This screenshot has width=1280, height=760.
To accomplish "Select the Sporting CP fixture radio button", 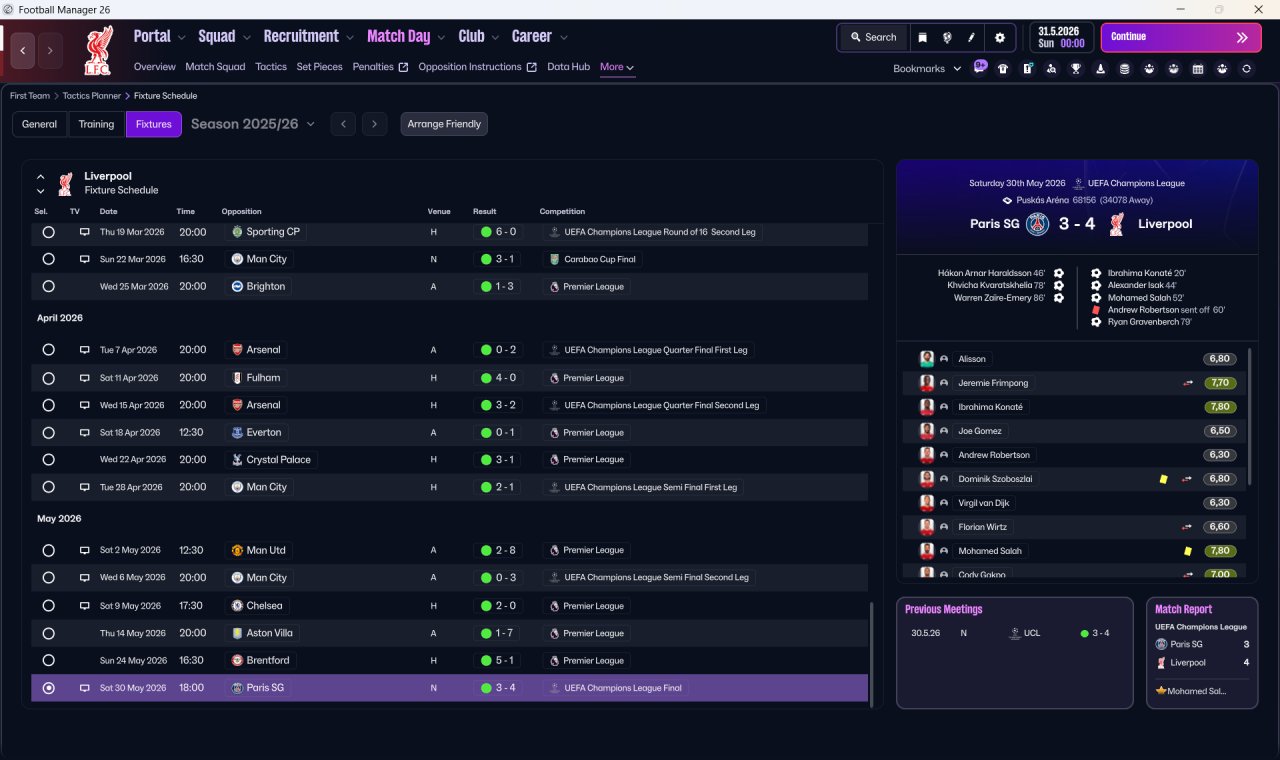I will 48,232.
